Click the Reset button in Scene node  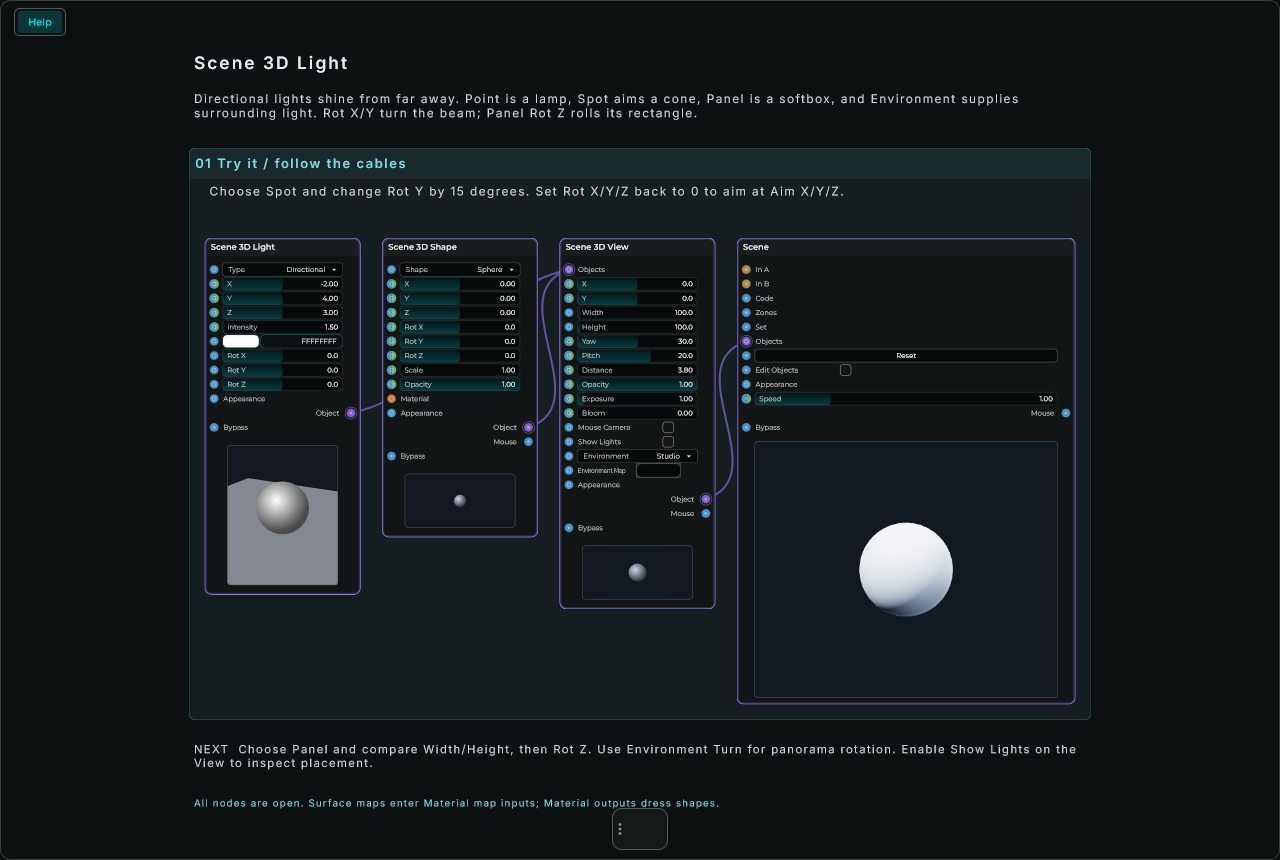pos(906,356)
